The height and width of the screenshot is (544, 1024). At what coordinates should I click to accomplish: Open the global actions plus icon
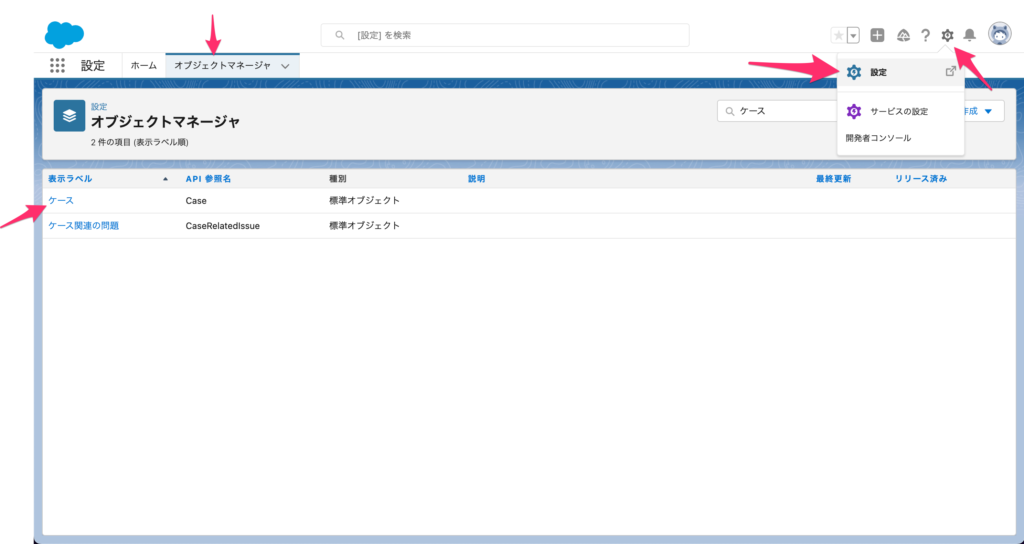point(877,36)
